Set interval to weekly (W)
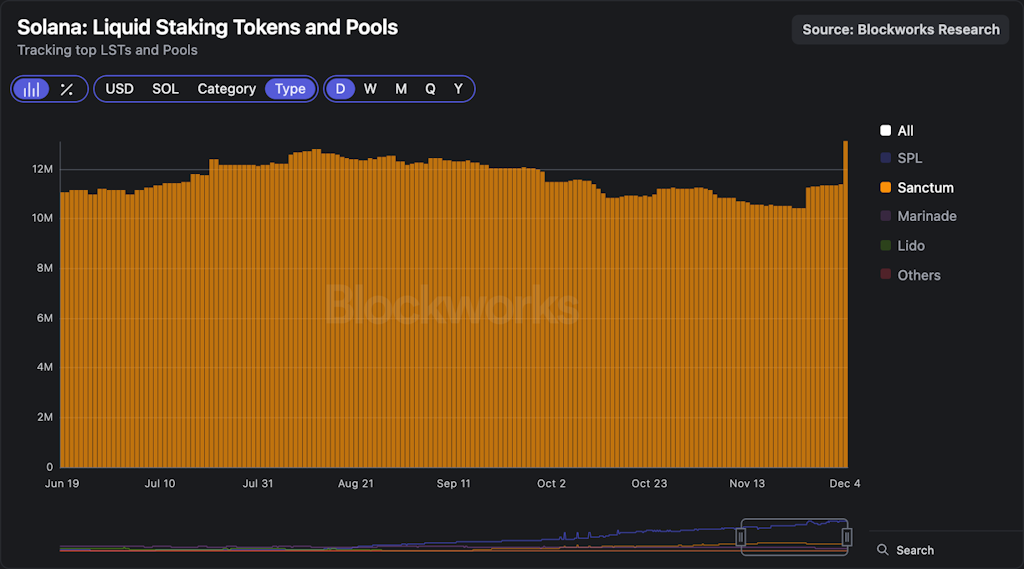The width and height of the screenshot is (1024, 569). tap(370, 89)
